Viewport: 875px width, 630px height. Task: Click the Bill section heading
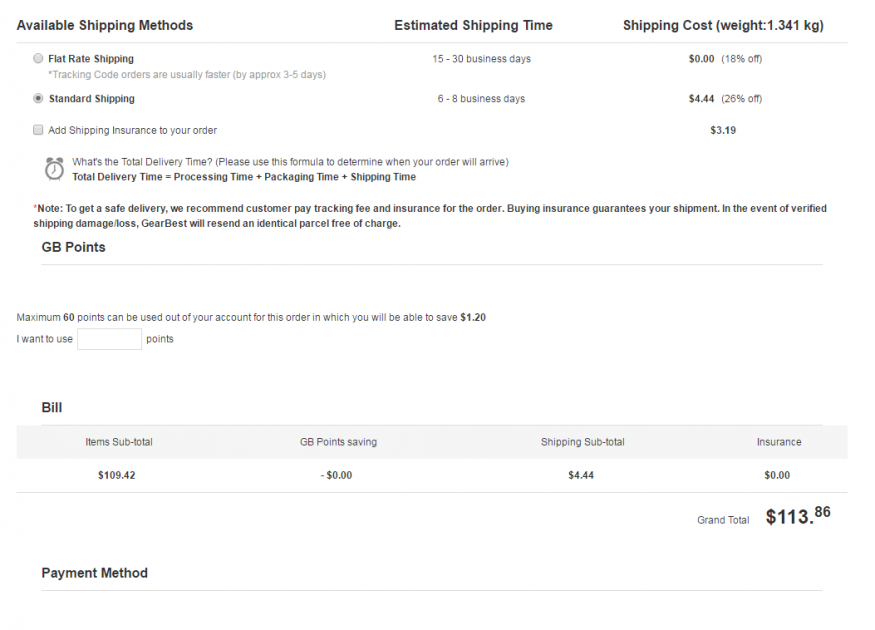pos(52,407)
